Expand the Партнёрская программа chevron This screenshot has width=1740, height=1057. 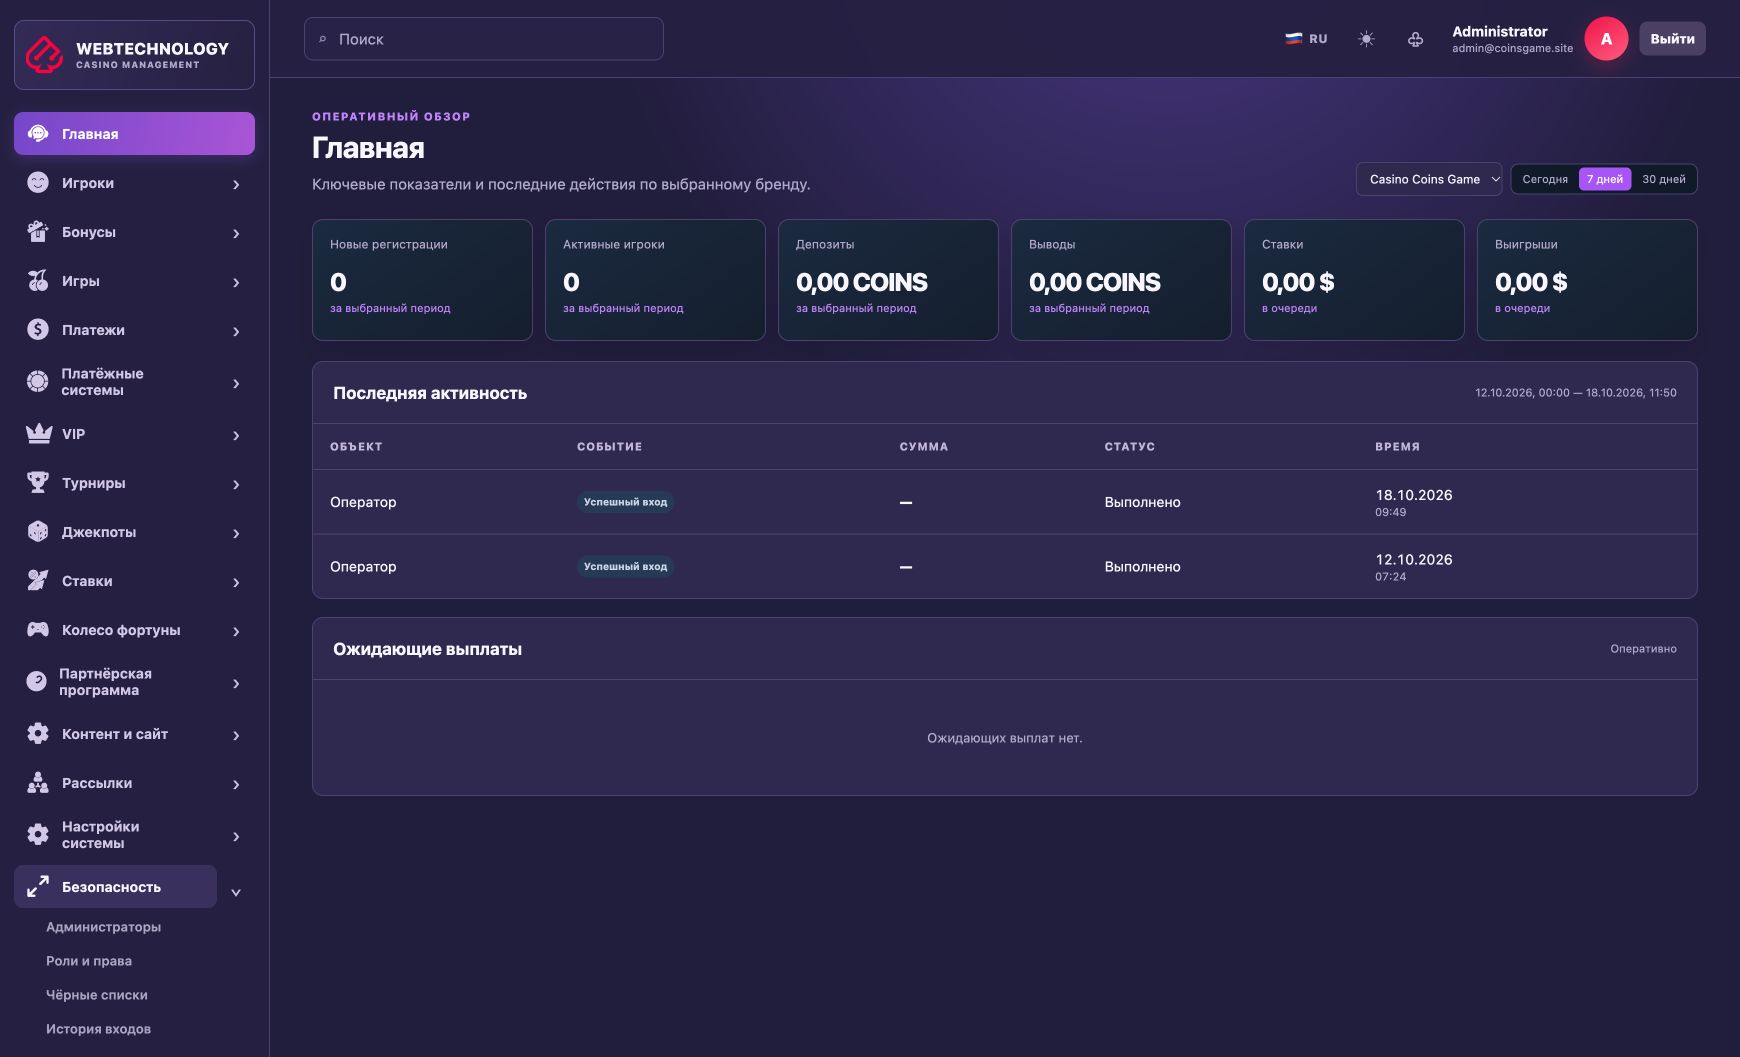(236, 683)
